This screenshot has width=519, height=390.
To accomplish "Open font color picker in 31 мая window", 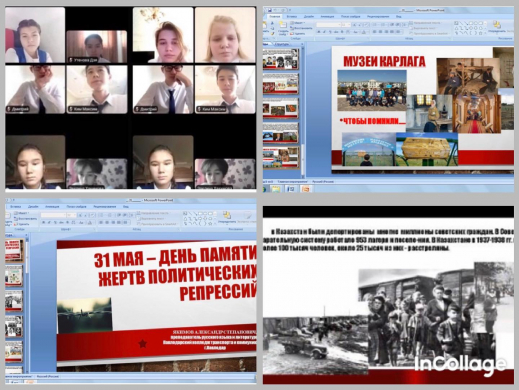I will point(90,222).
